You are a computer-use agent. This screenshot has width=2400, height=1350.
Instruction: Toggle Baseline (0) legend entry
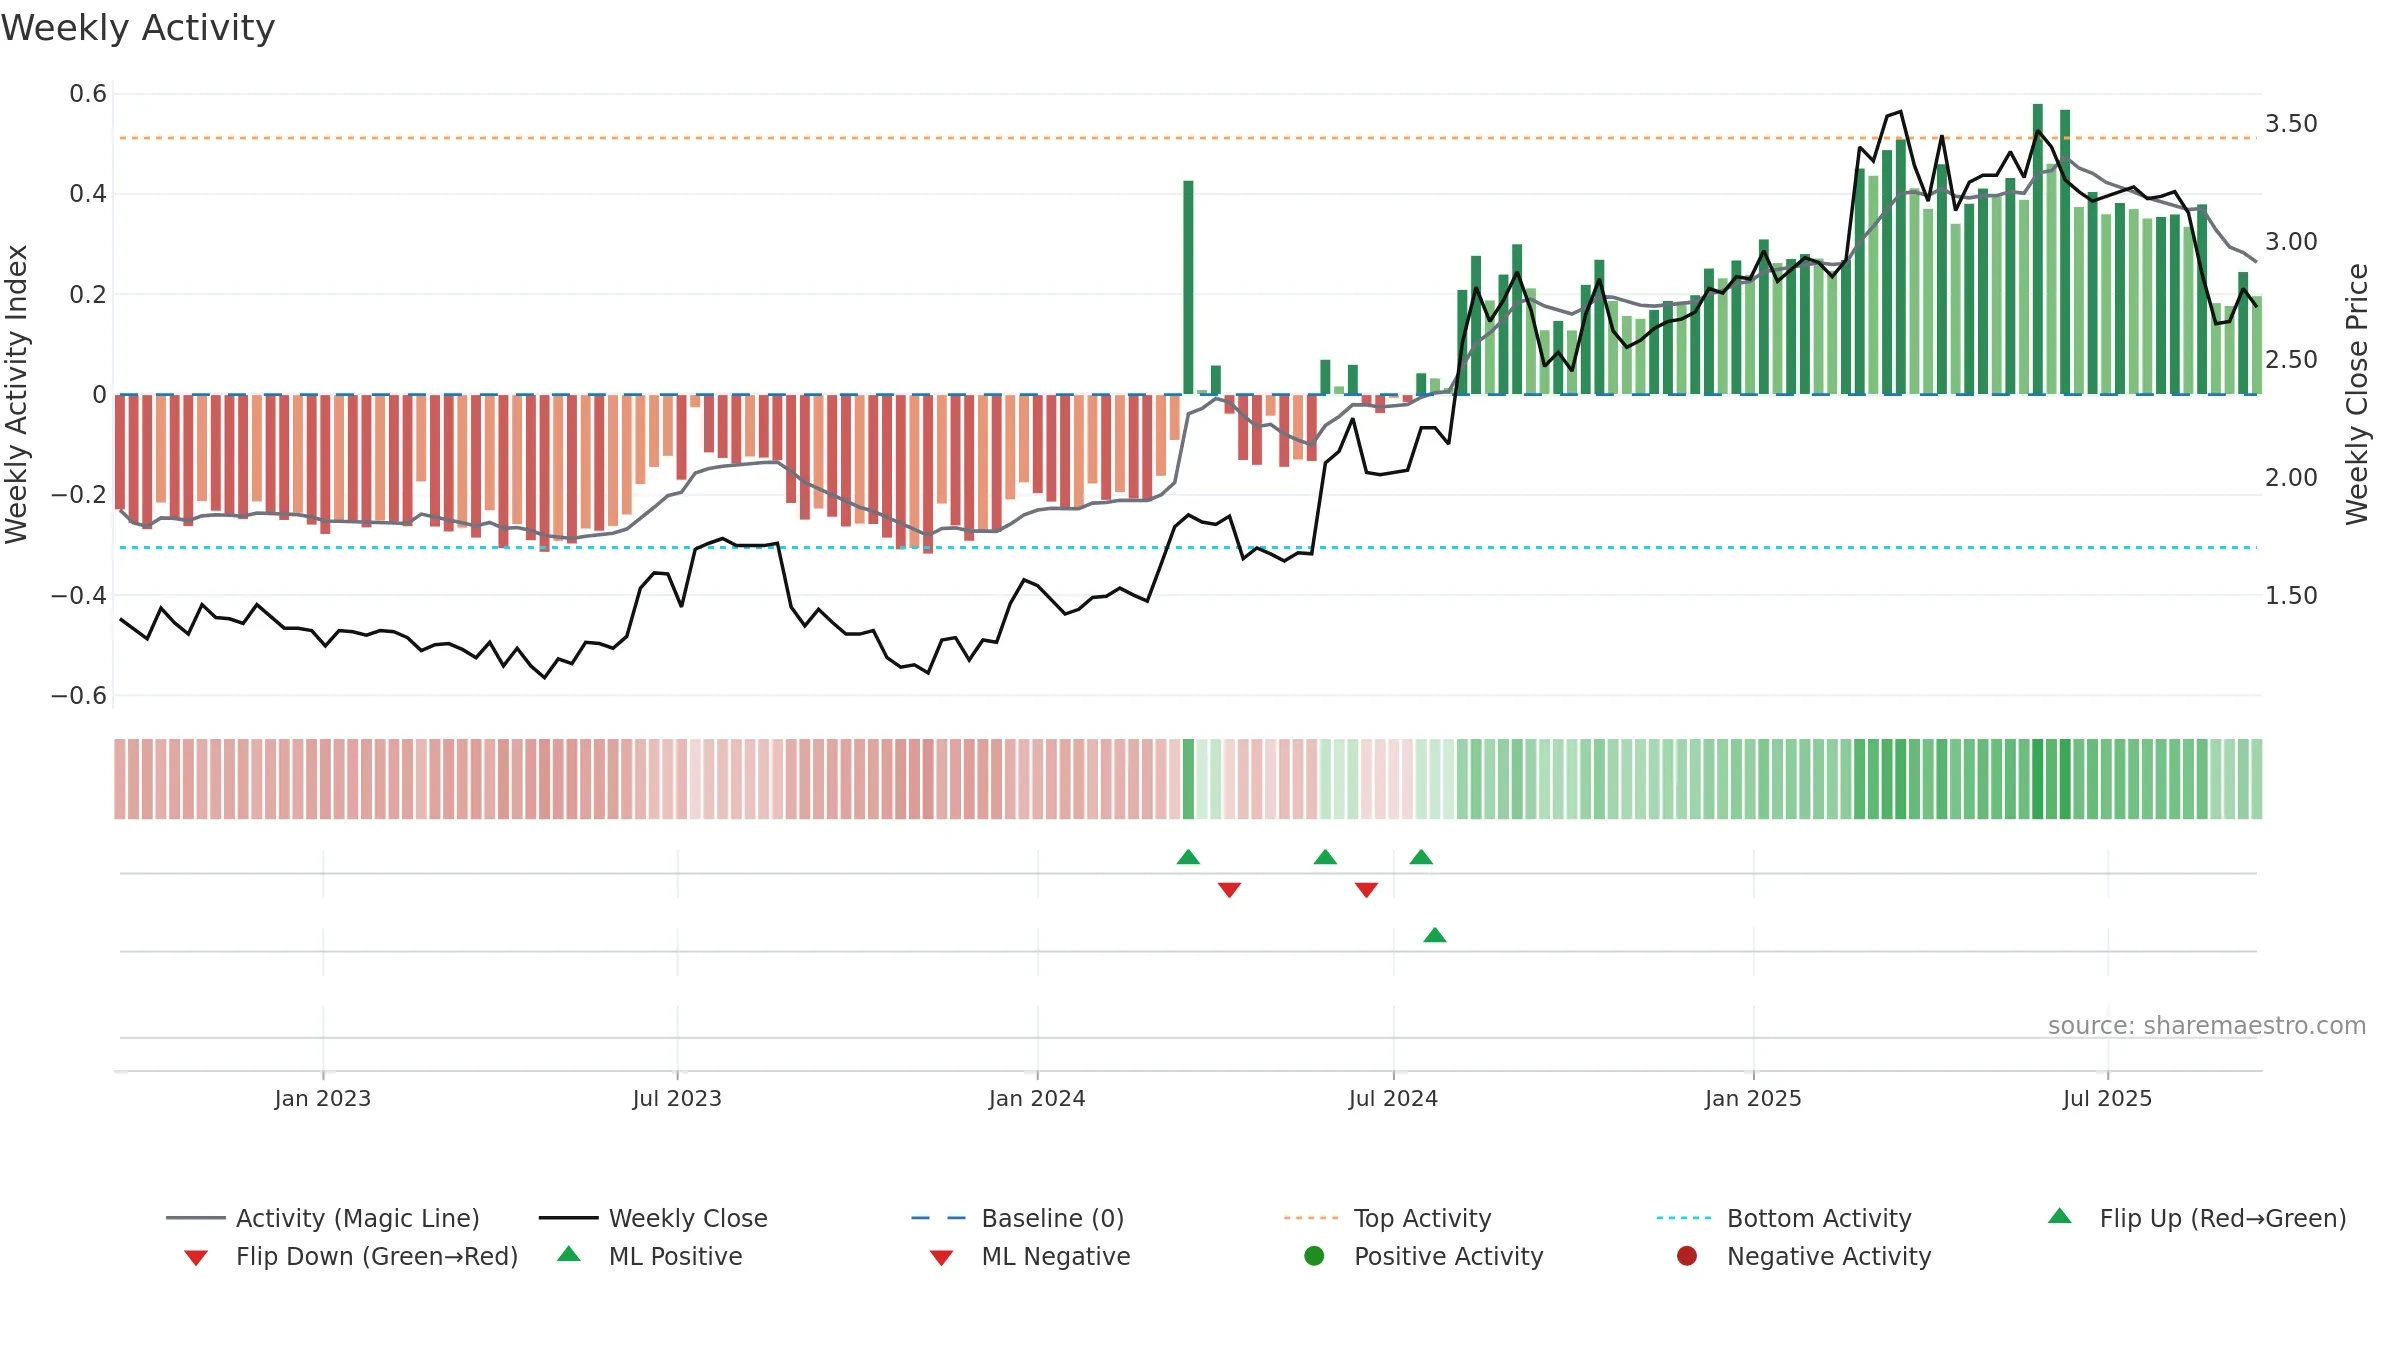click(1017, 1218)
